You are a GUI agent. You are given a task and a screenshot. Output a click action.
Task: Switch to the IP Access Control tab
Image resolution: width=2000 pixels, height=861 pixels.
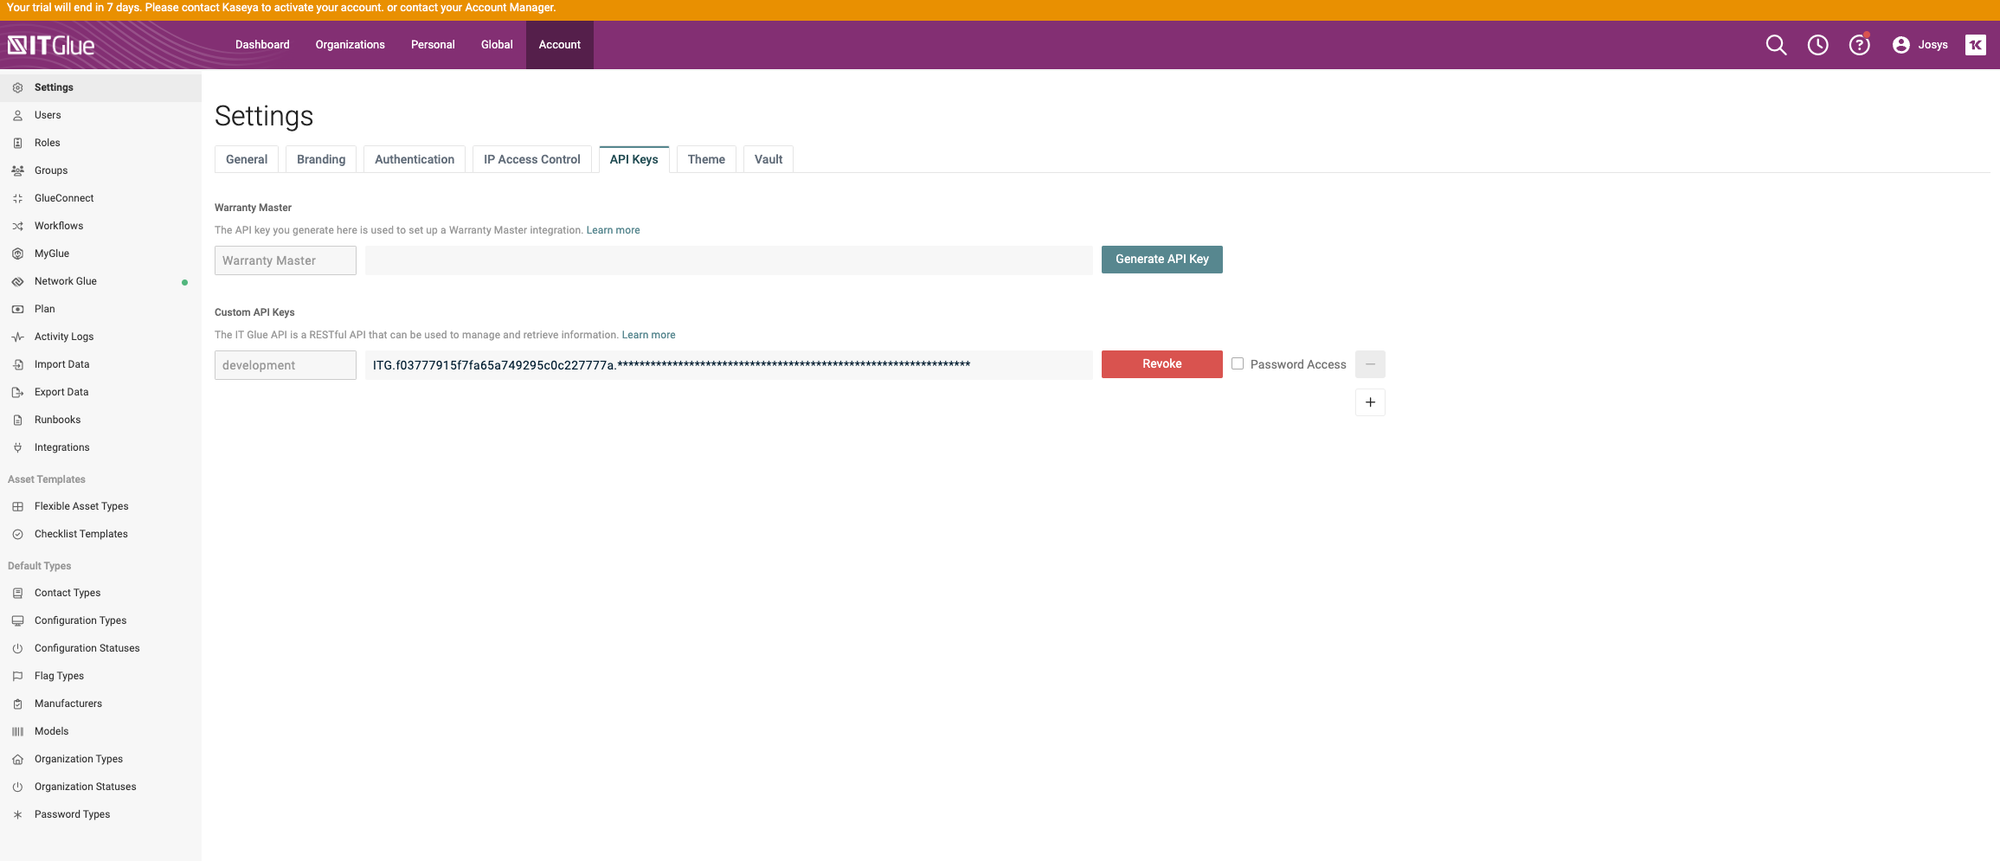(532, 160)
